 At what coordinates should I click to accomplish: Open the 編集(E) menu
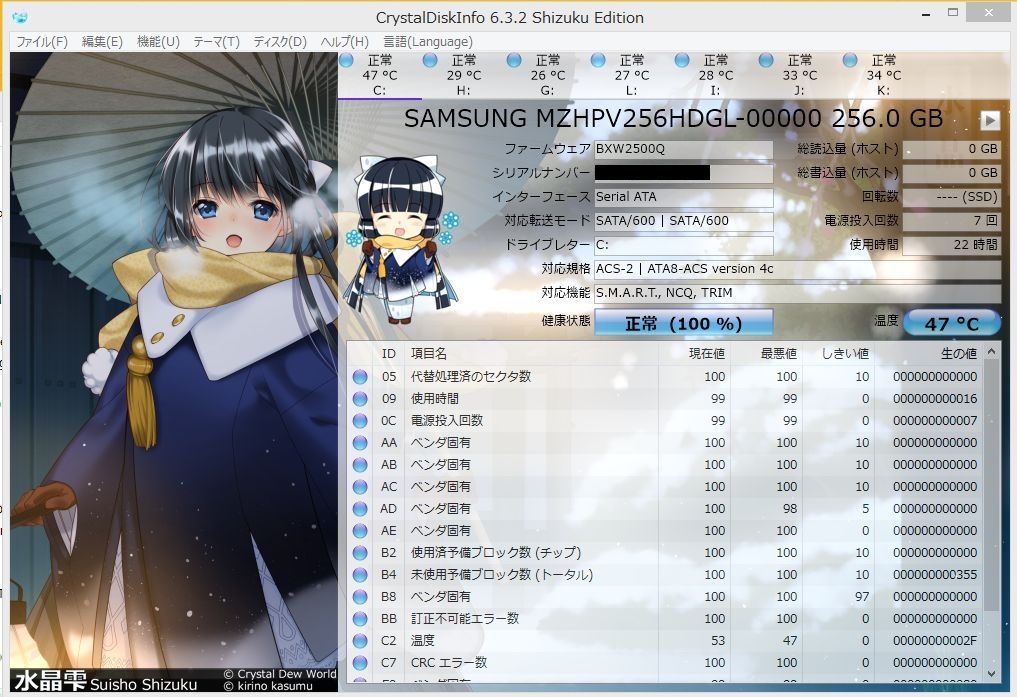pyautogui.click(x=102, y=41)
